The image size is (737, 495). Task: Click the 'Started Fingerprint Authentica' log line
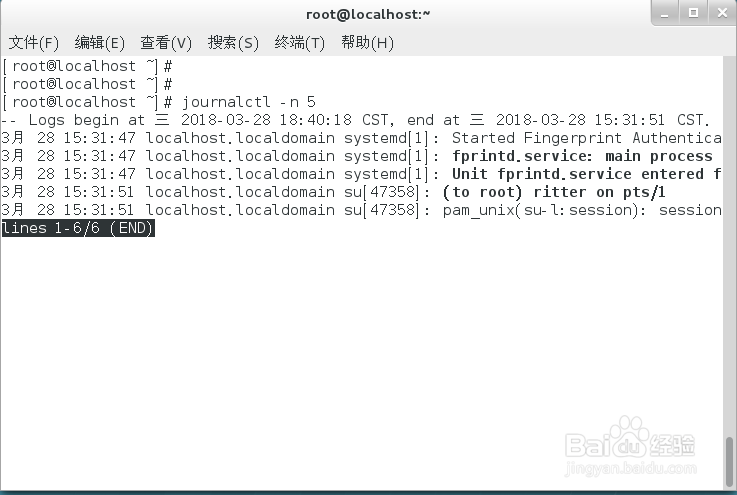pyautogui.click(x=361, y=138)
